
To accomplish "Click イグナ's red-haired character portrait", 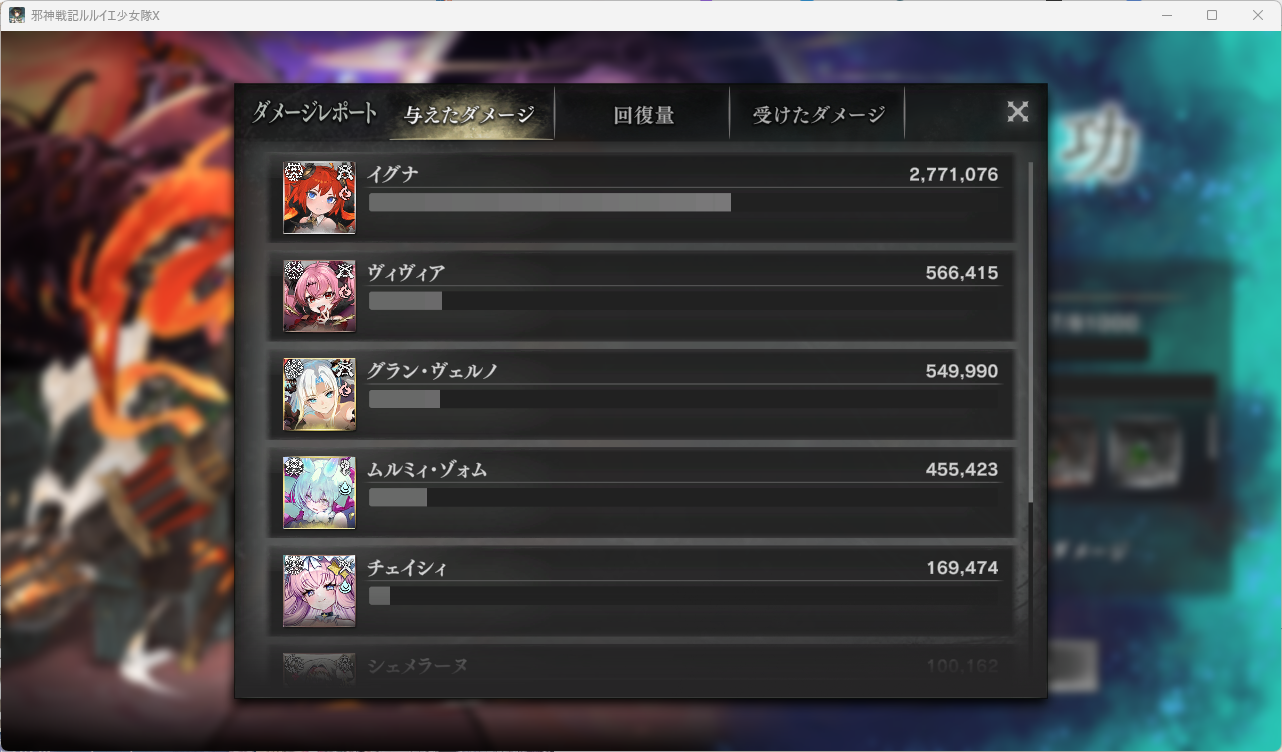I will tap(319, 197).
